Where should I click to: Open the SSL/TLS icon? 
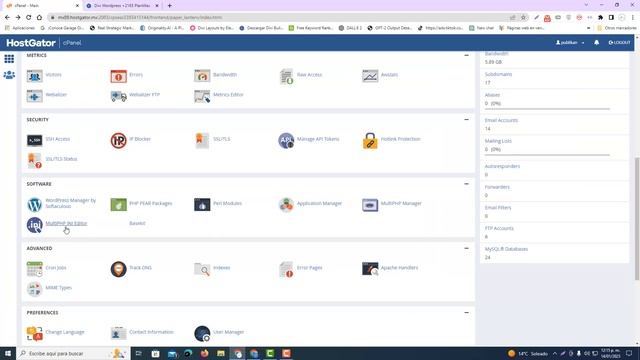202,140
